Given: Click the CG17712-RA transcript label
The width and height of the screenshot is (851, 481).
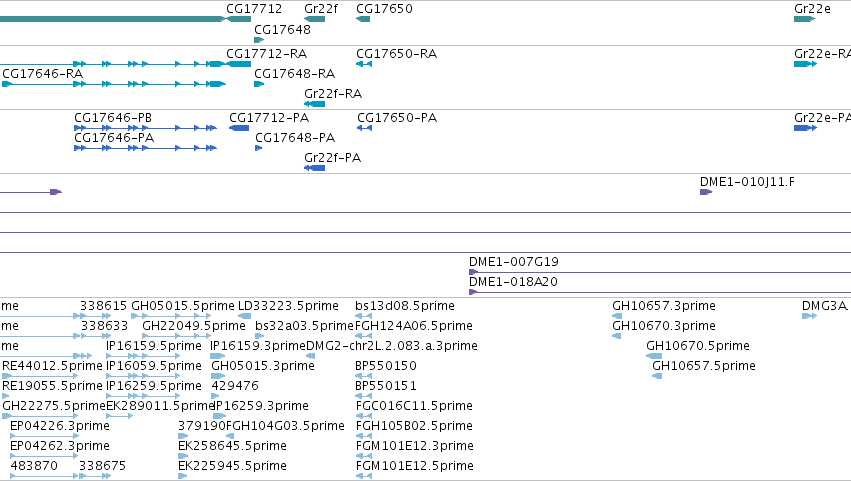Looking at the screenshot, I should (266, 54).
